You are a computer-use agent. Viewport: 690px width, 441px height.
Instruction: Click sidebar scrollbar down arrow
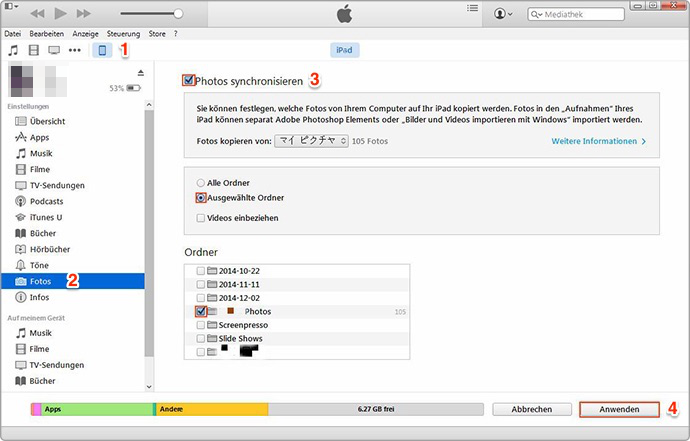coord(149,387)
